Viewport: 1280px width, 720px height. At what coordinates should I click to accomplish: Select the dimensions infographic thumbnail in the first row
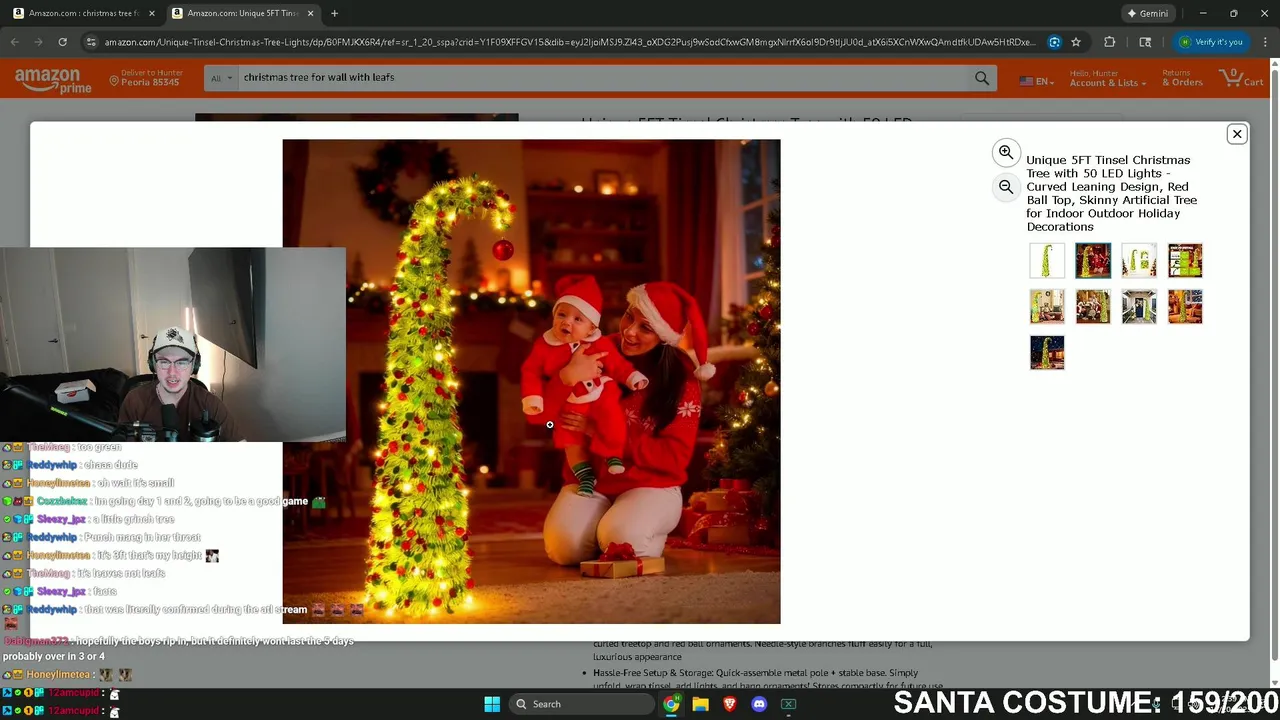(1185, 261)
